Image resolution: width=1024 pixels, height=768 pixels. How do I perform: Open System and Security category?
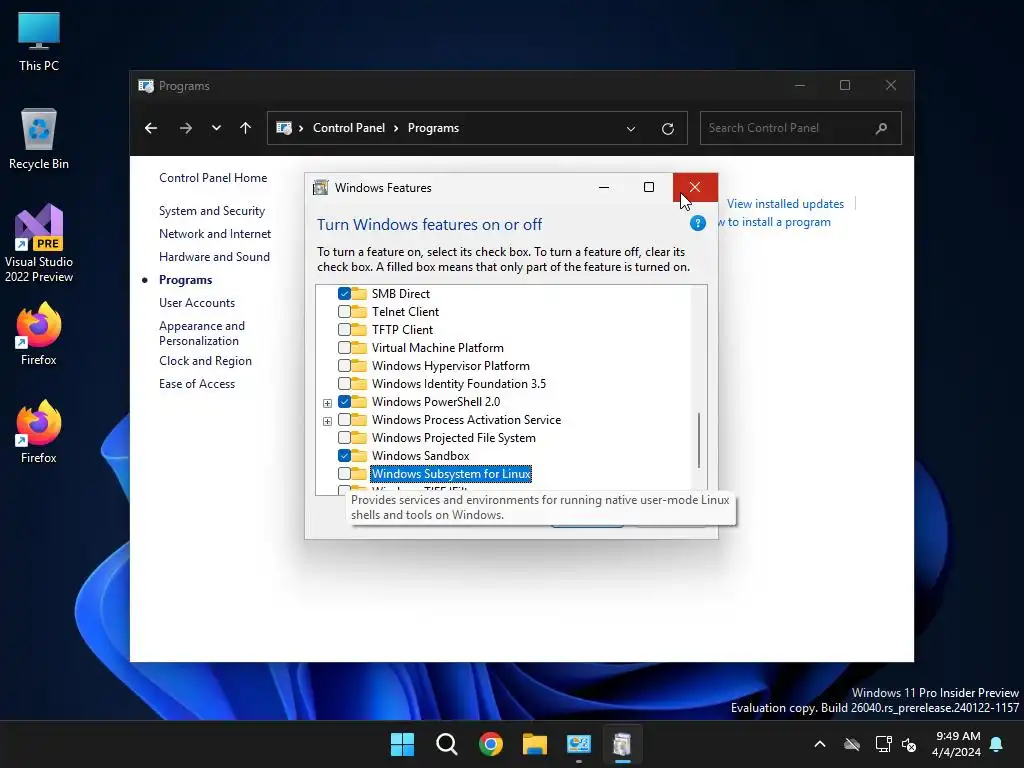[212, 211]
